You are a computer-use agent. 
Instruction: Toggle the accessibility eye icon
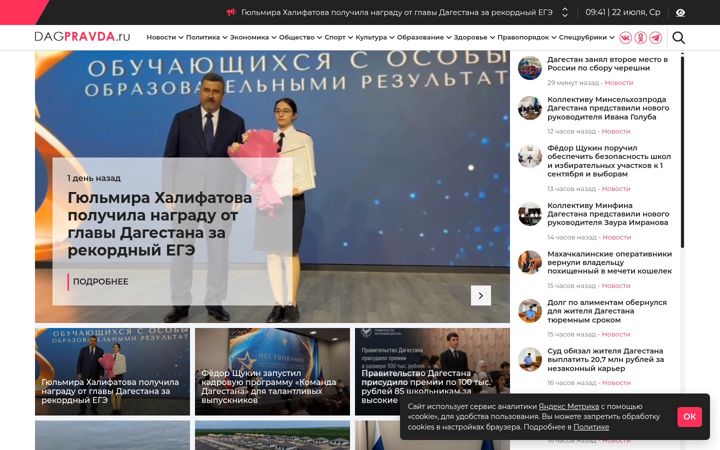coord(681,13)
